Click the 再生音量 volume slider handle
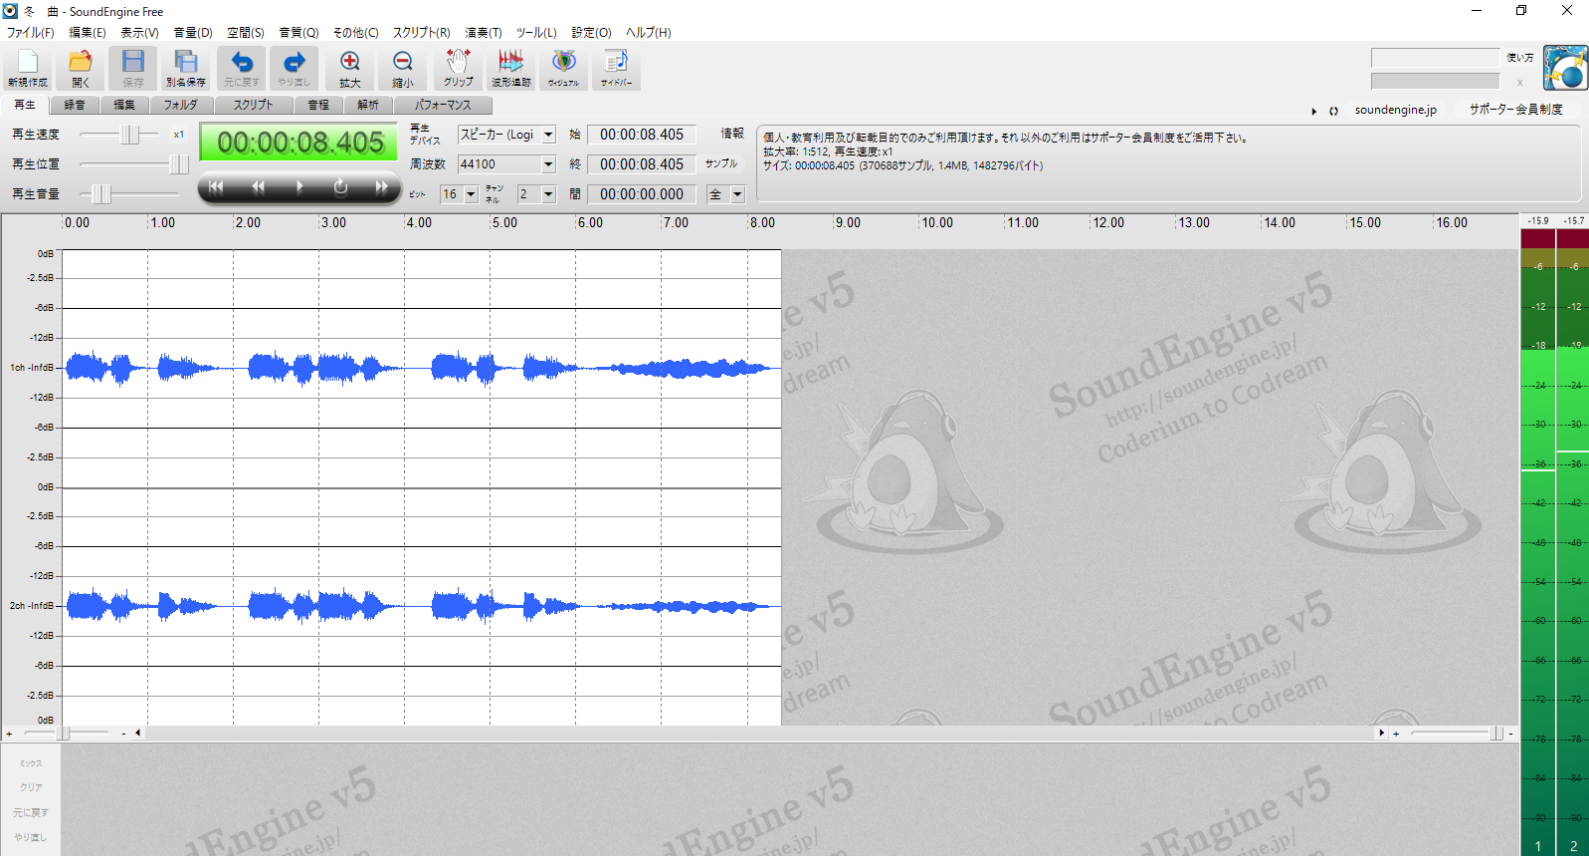 pyautogui.click(x=101, y=194)
